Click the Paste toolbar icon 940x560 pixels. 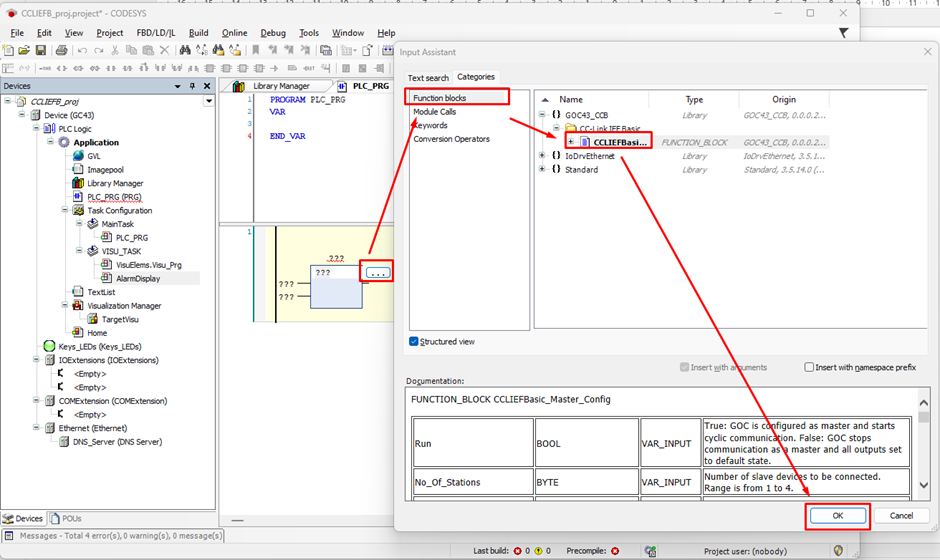pos(147,50)
